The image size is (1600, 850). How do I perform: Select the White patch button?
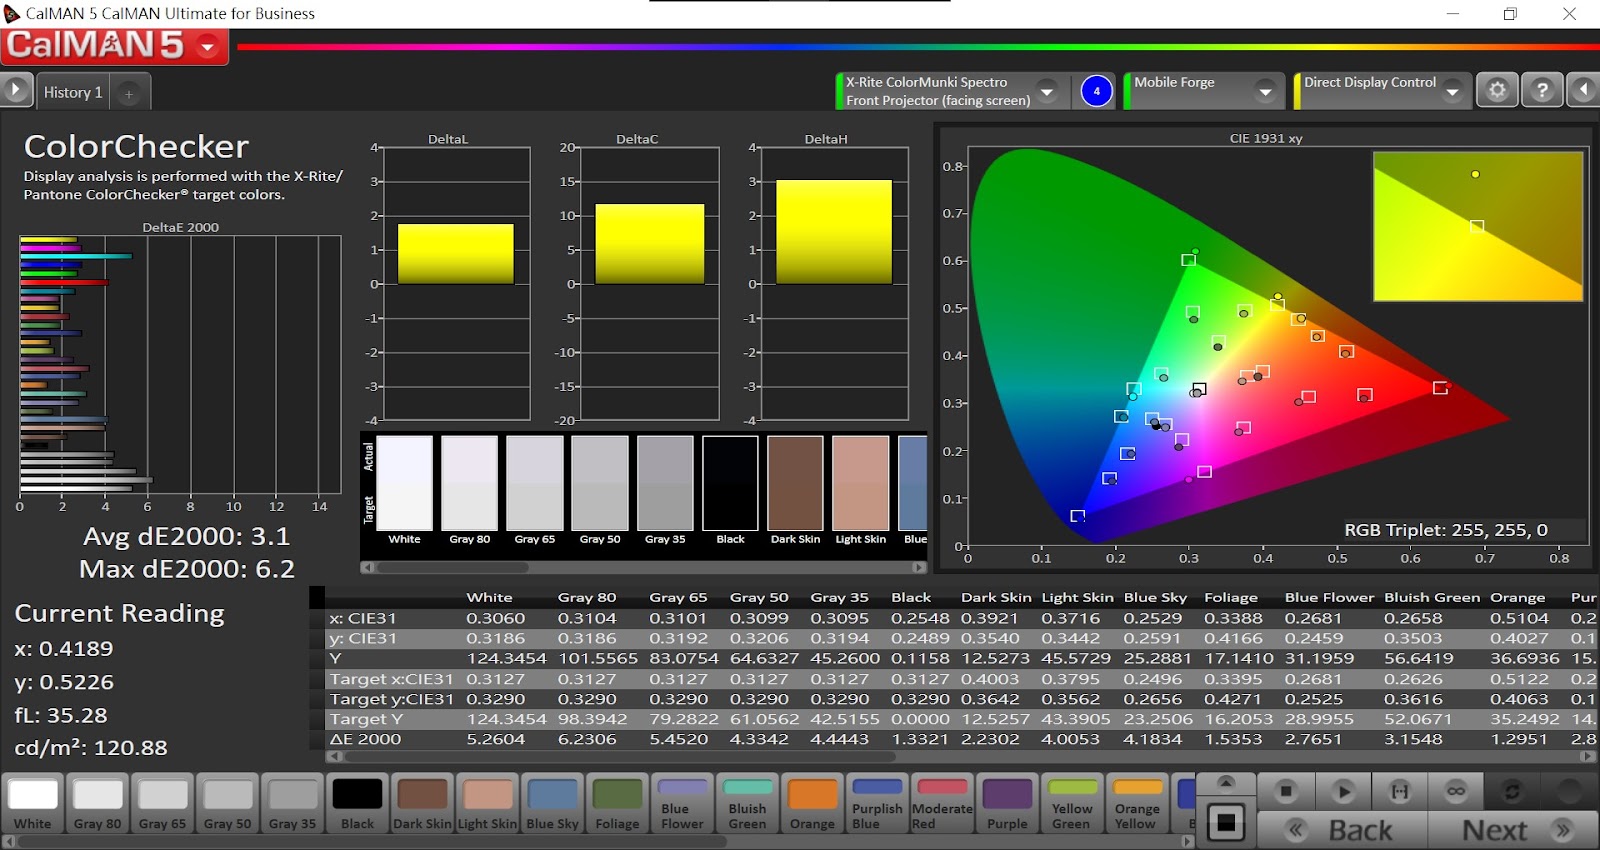32,803
